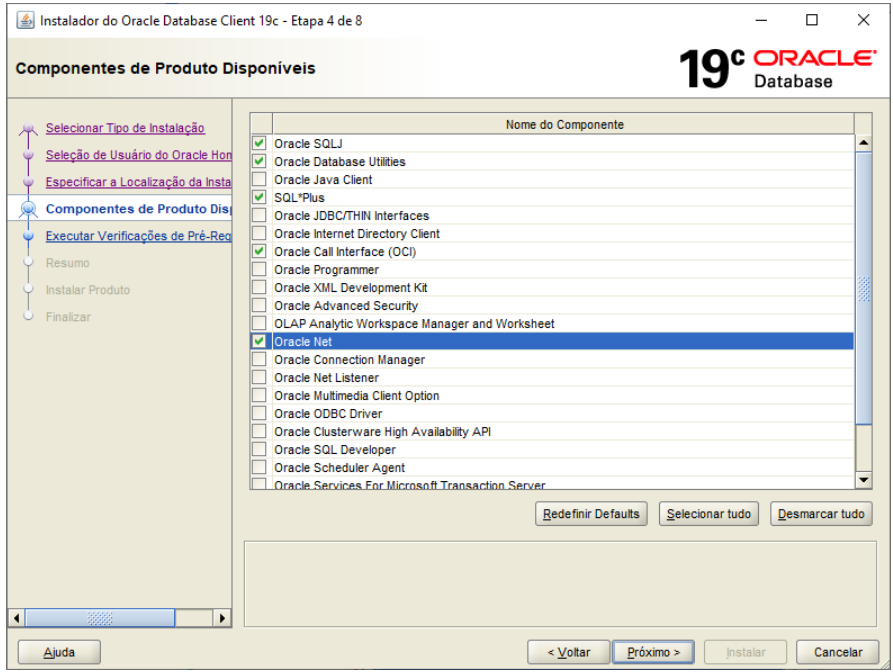Check the Oracle SQL Developer checkbox
Image resolution: width=893 pixels, height=672 pixels.
click(259, 449)
